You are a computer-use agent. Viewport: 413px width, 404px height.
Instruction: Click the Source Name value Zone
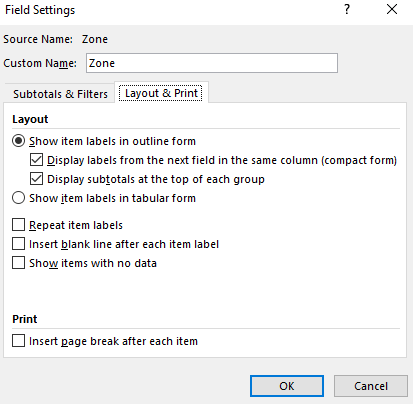pos(95,39)
